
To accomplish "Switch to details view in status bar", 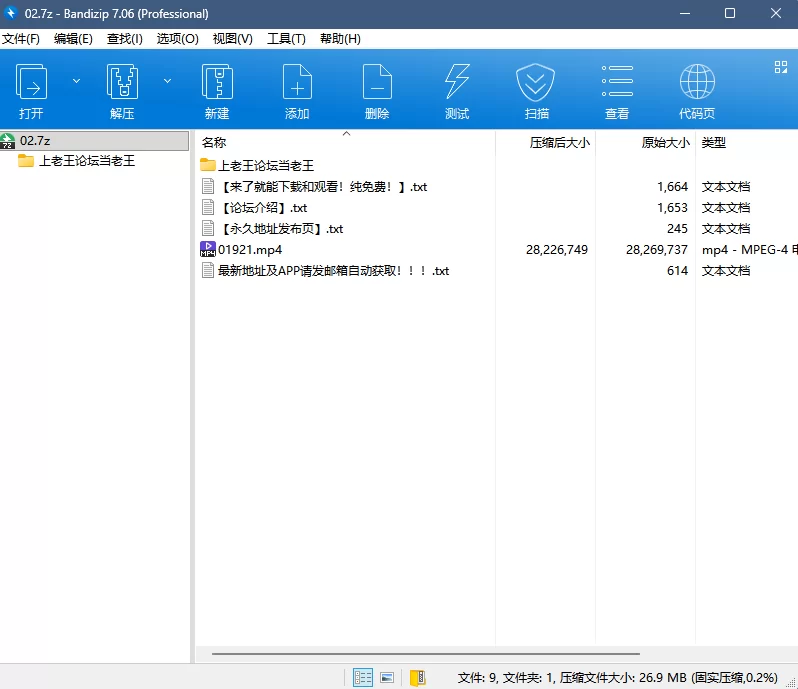I will pyautogui.click(x=363, y=677).
